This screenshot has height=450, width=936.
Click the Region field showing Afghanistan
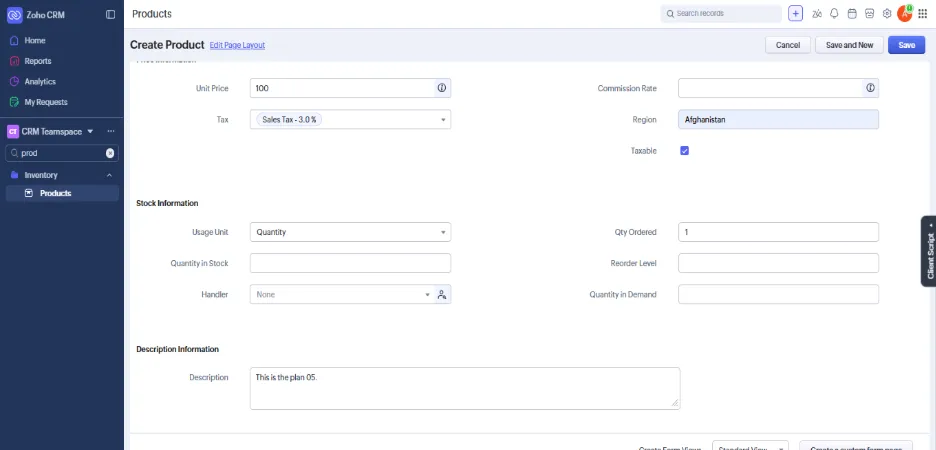(778, 119)
